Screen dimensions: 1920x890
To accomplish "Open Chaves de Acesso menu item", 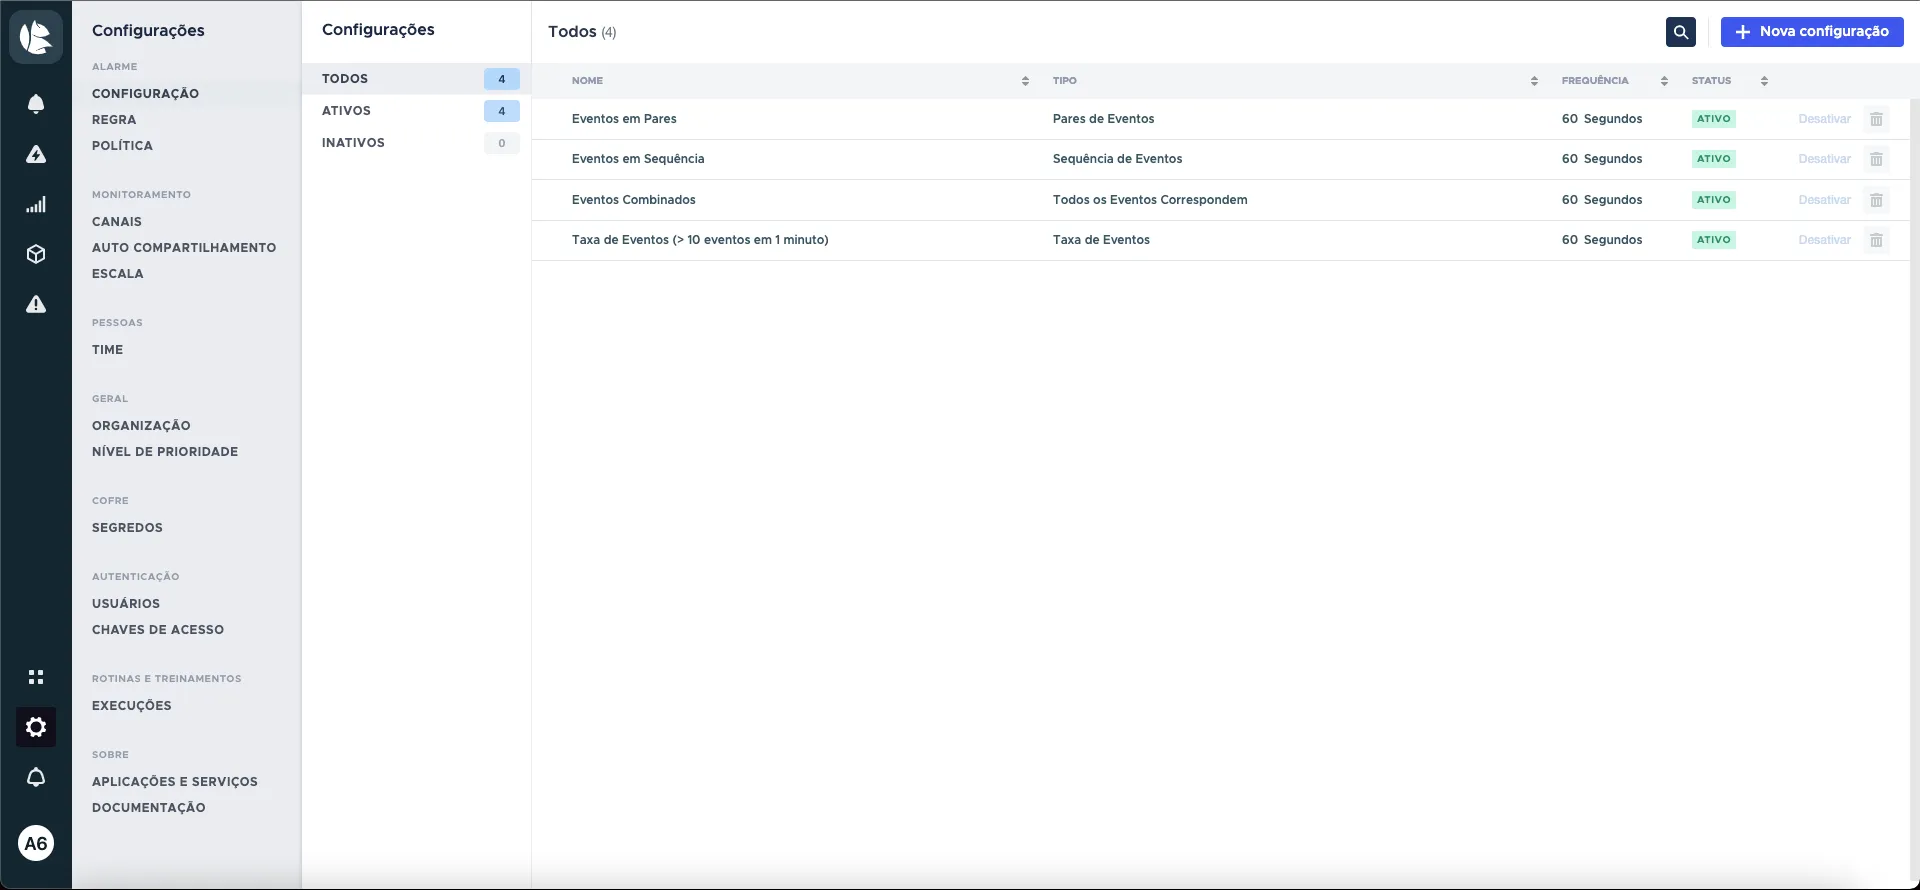I will [x=158, y=630].
